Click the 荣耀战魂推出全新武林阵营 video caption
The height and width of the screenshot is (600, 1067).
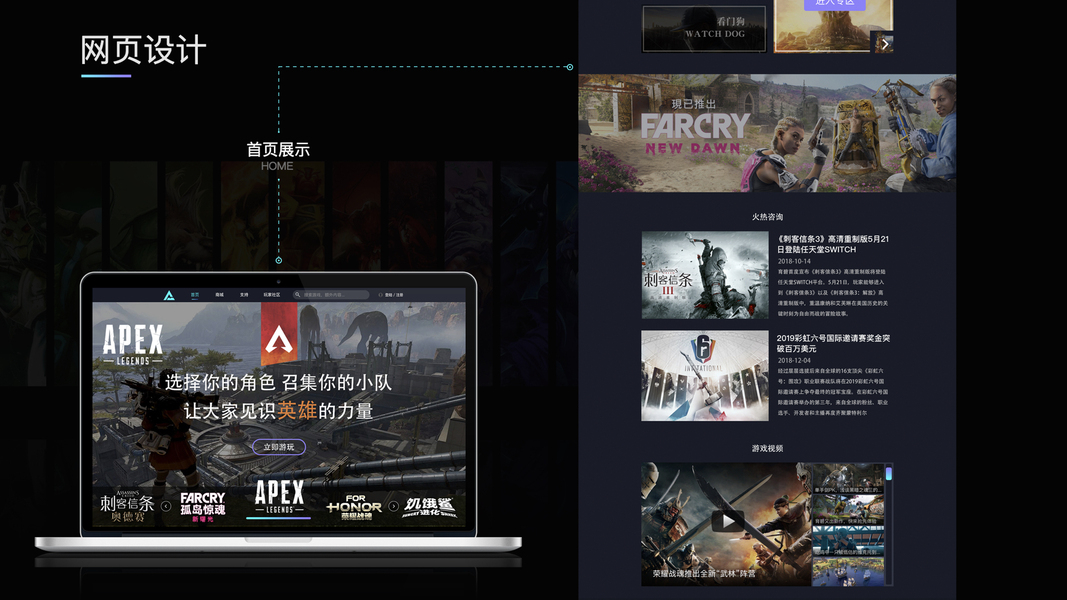(704, 573)
